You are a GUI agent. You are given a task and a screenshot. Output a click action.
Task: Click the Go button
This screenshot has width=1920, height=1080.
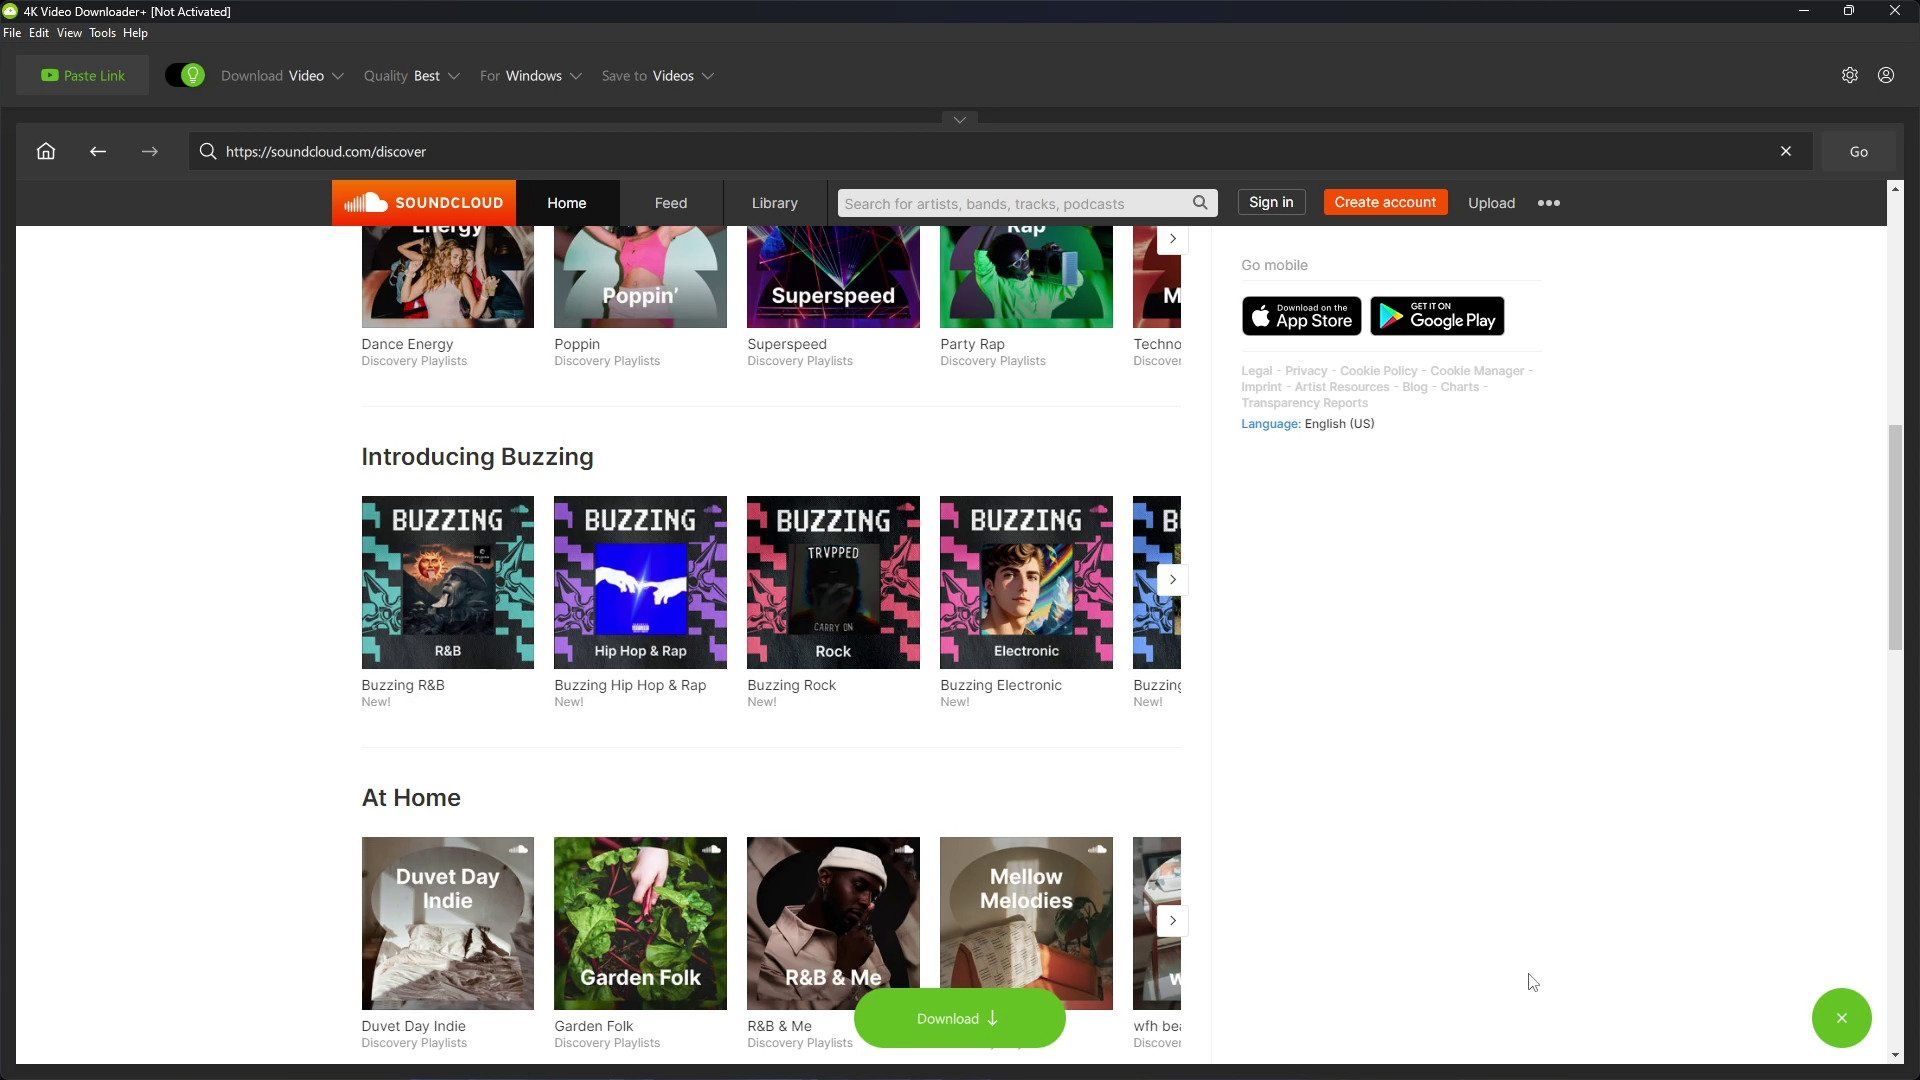tap(1858, 151)
